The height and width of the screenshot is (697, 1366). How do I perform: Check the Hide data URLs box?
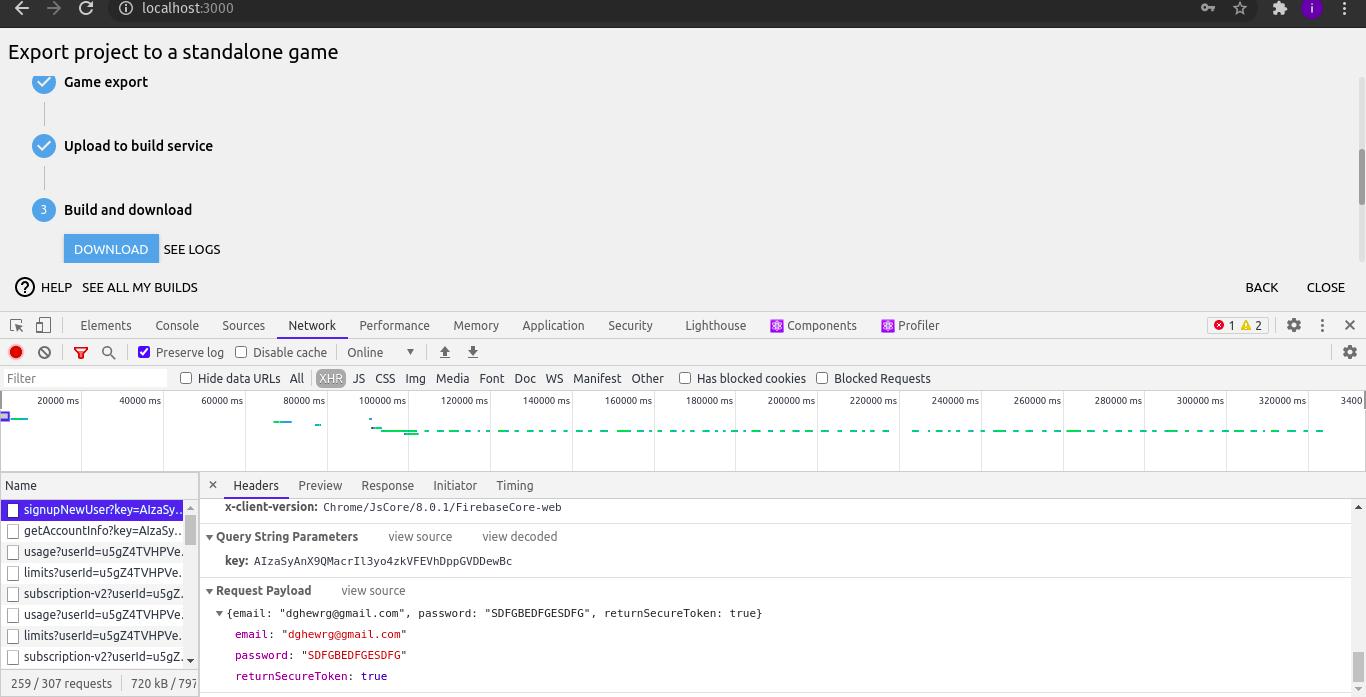(x=185, y=378)
